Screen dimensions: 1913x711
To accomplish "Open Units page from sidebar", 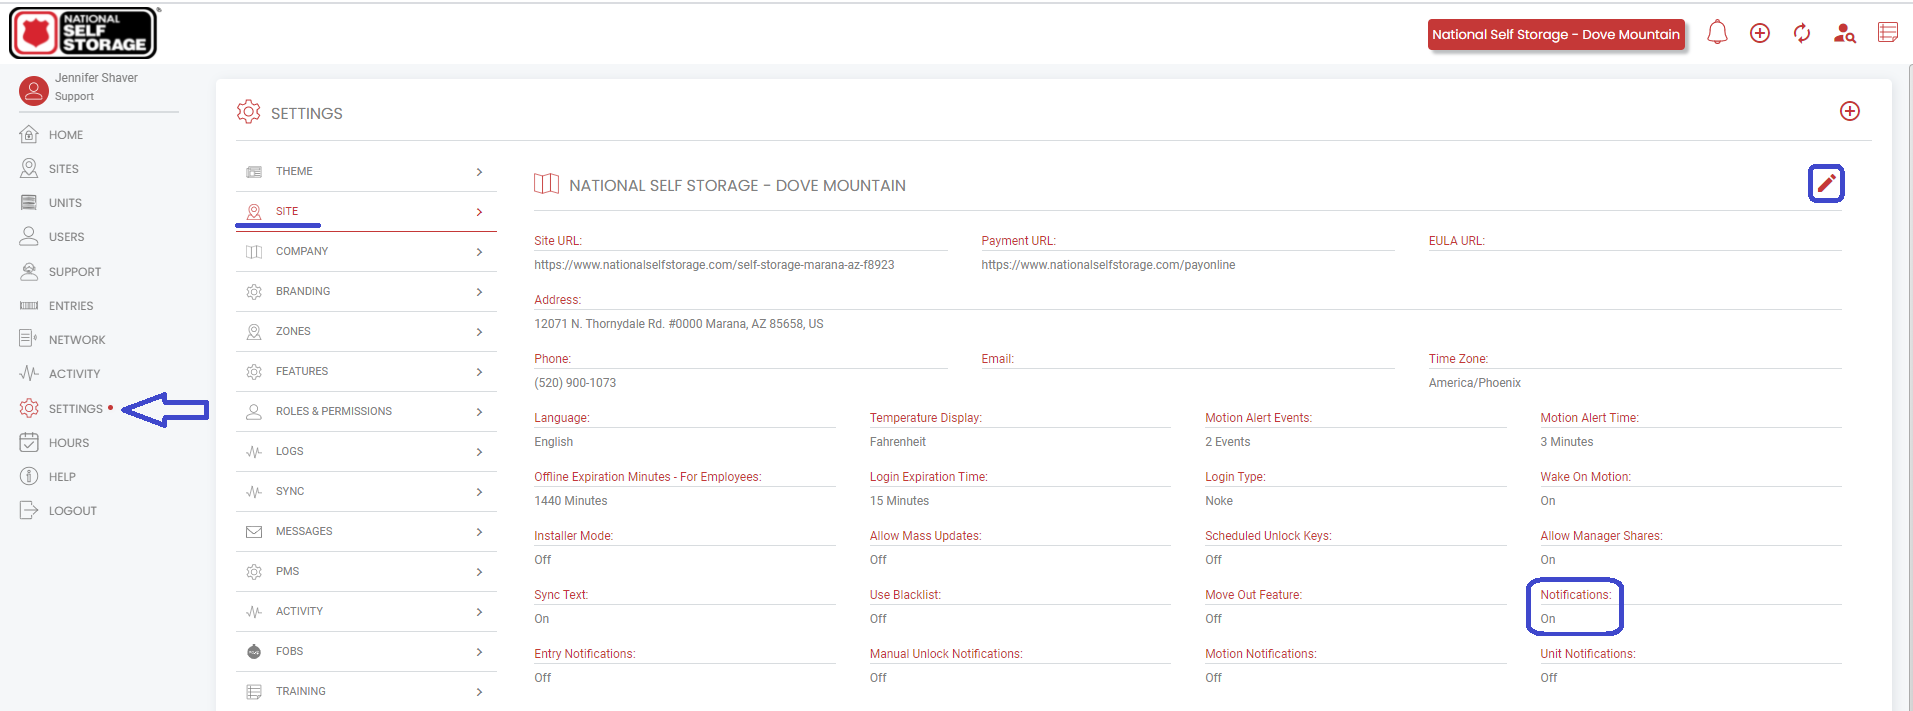I will [x=65, y=203].
